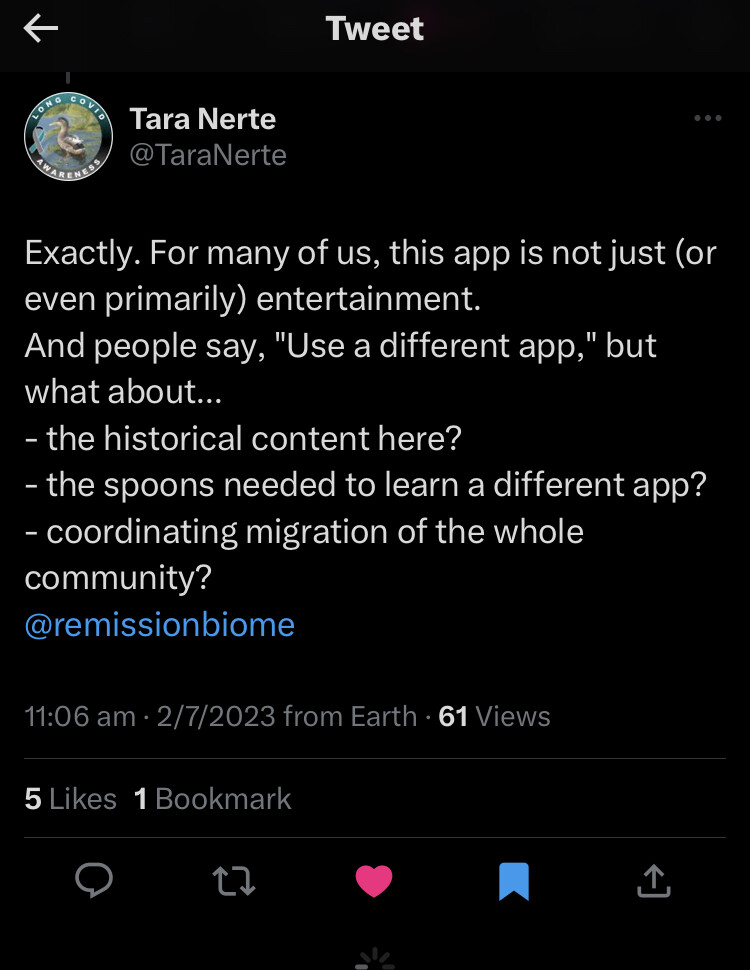Tap the 11:06 am timestamp
This screenshot has width=750, height=970.
pyautogui.click(x=80, y=717)
